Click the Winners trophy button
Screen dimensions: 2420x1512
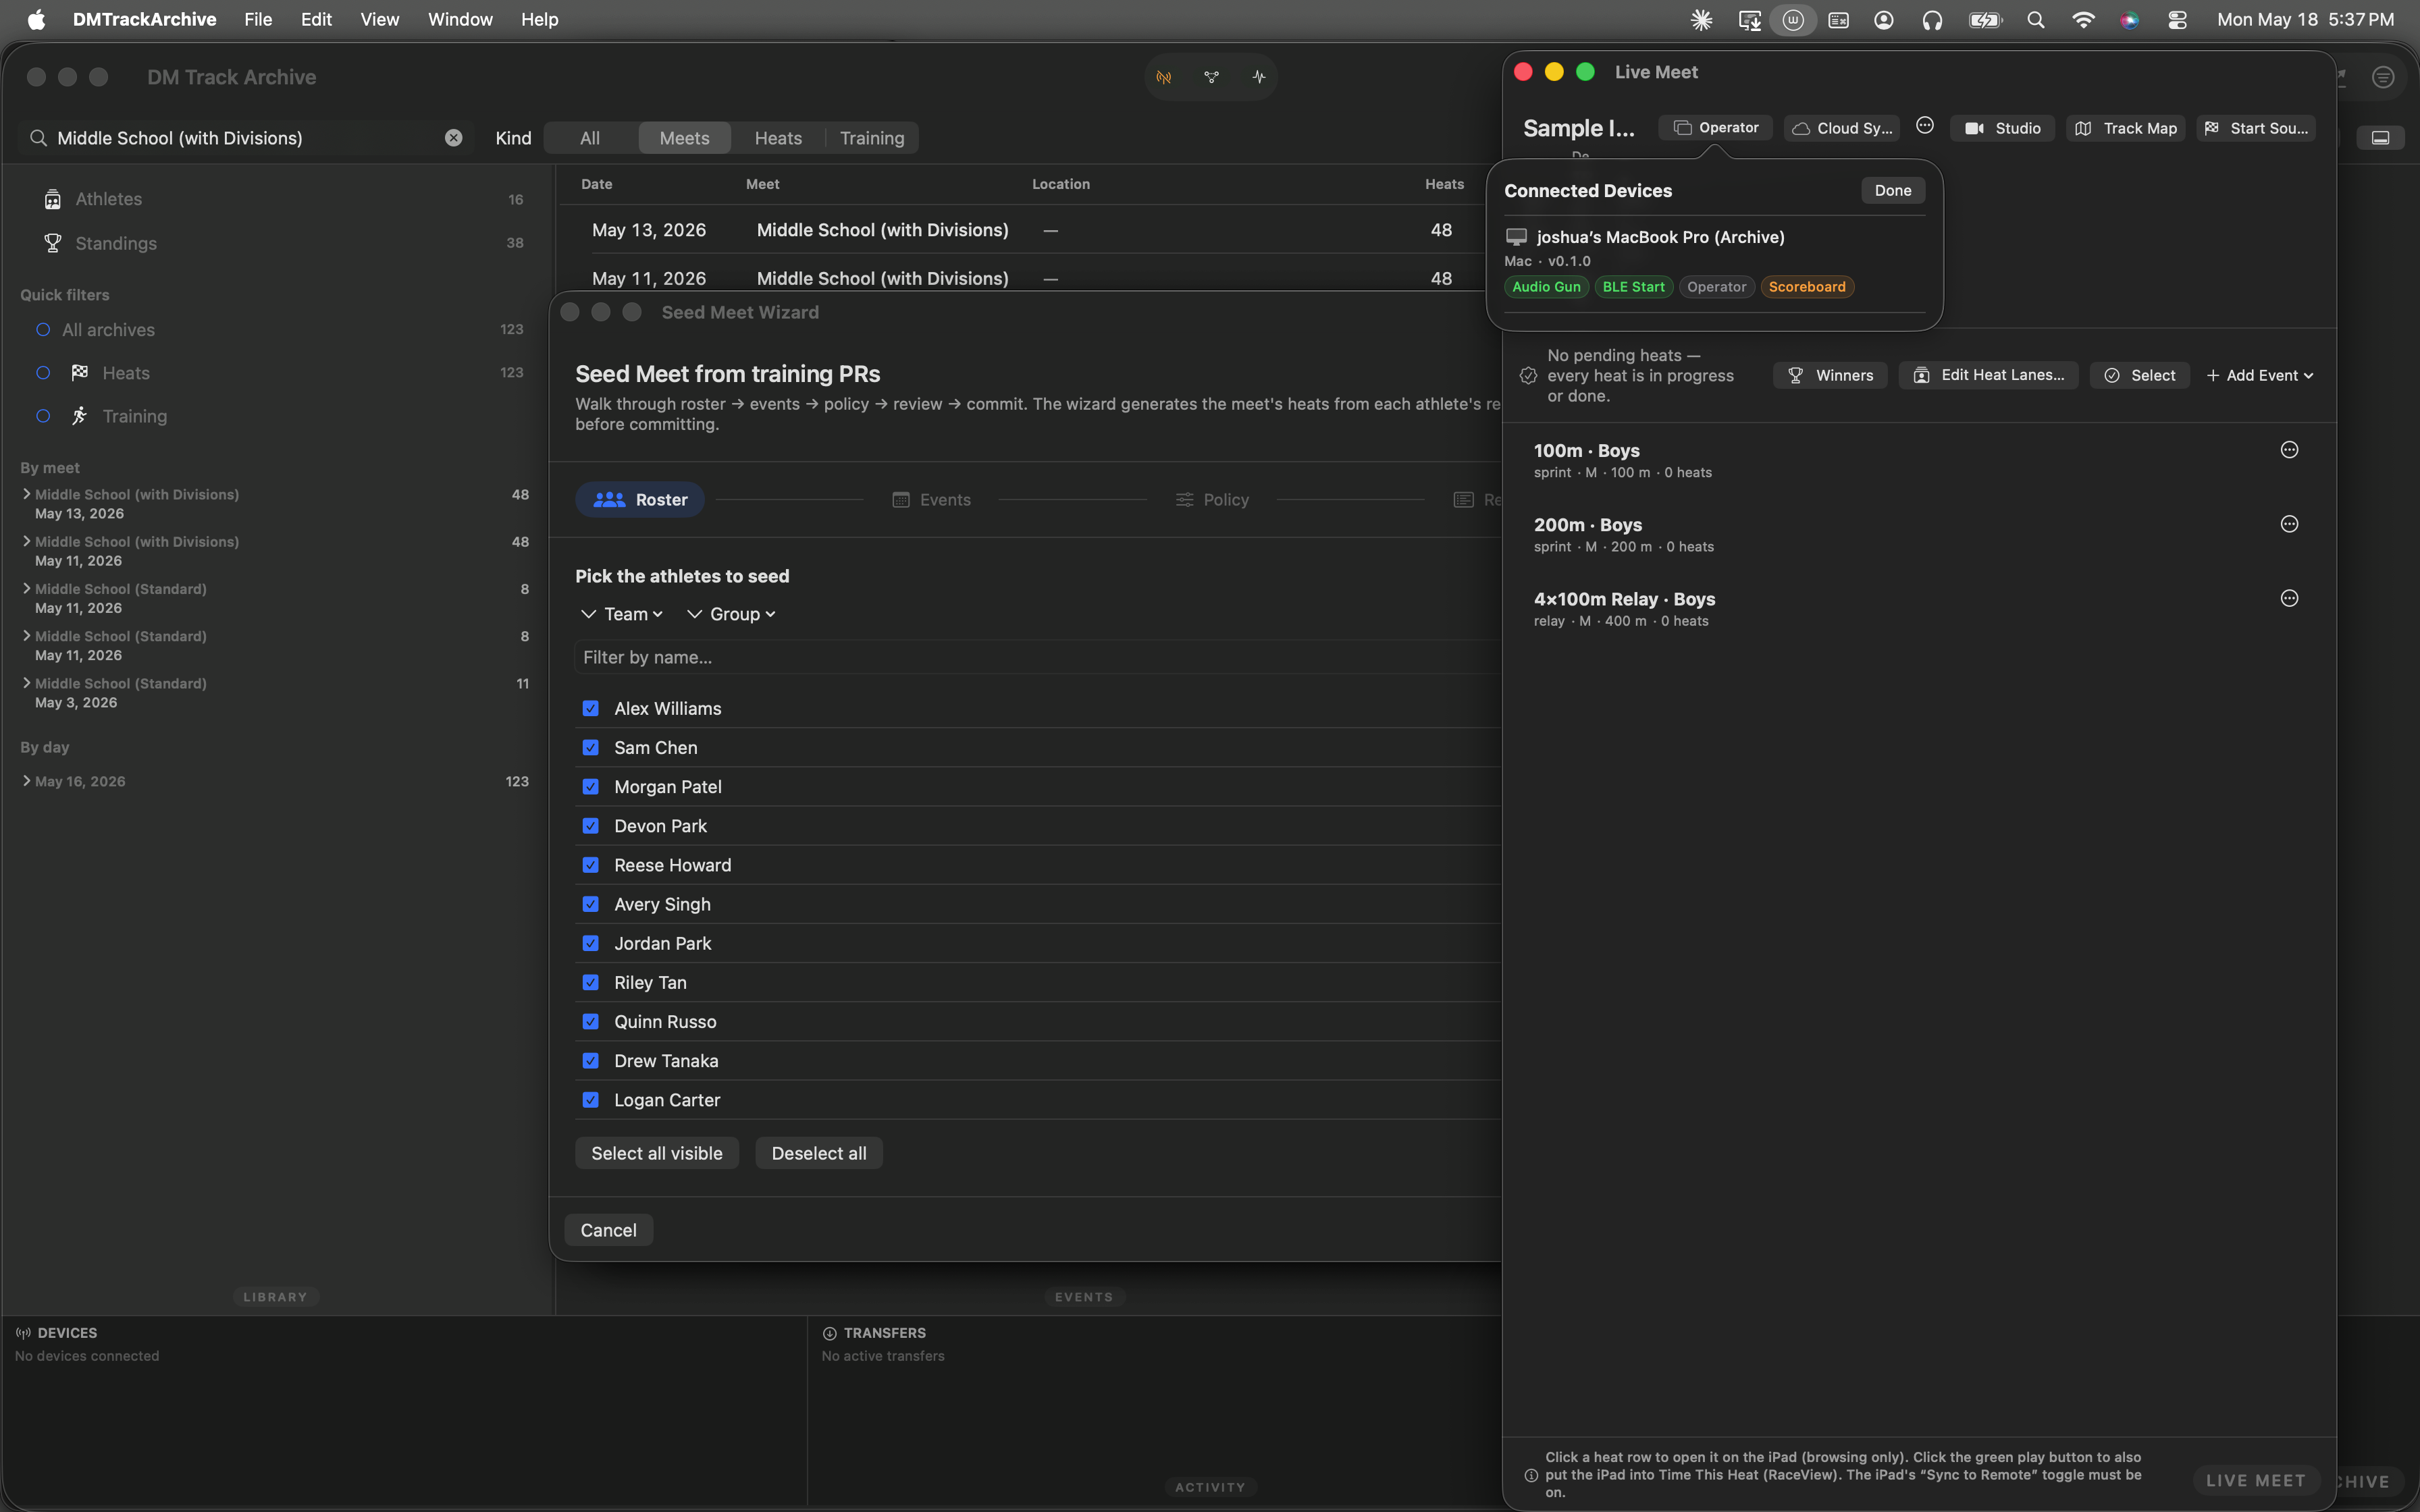[x=1830, y=375]
